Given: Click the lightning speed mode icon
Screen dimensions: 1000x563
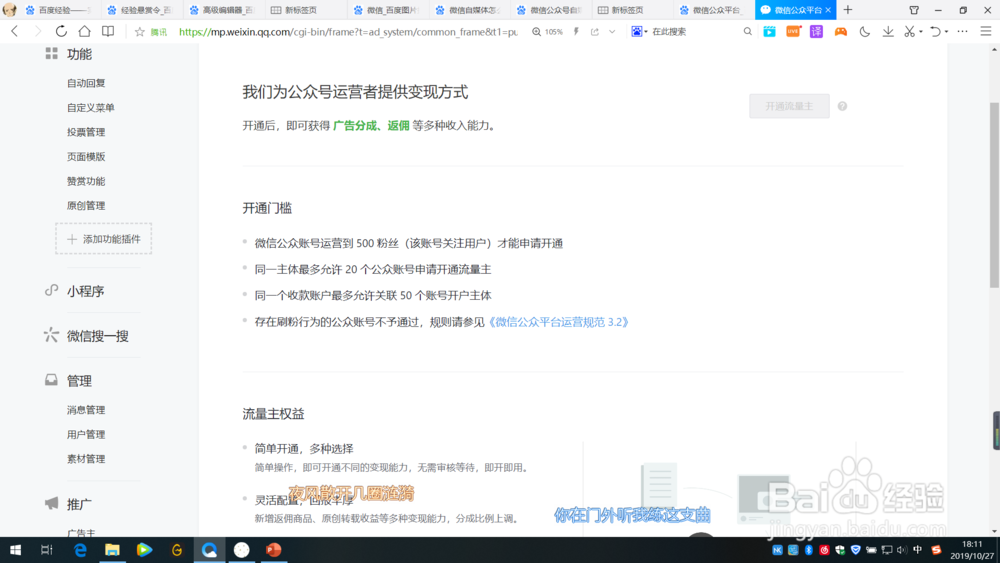Looking at the screenshot, I should click(576, 31).
